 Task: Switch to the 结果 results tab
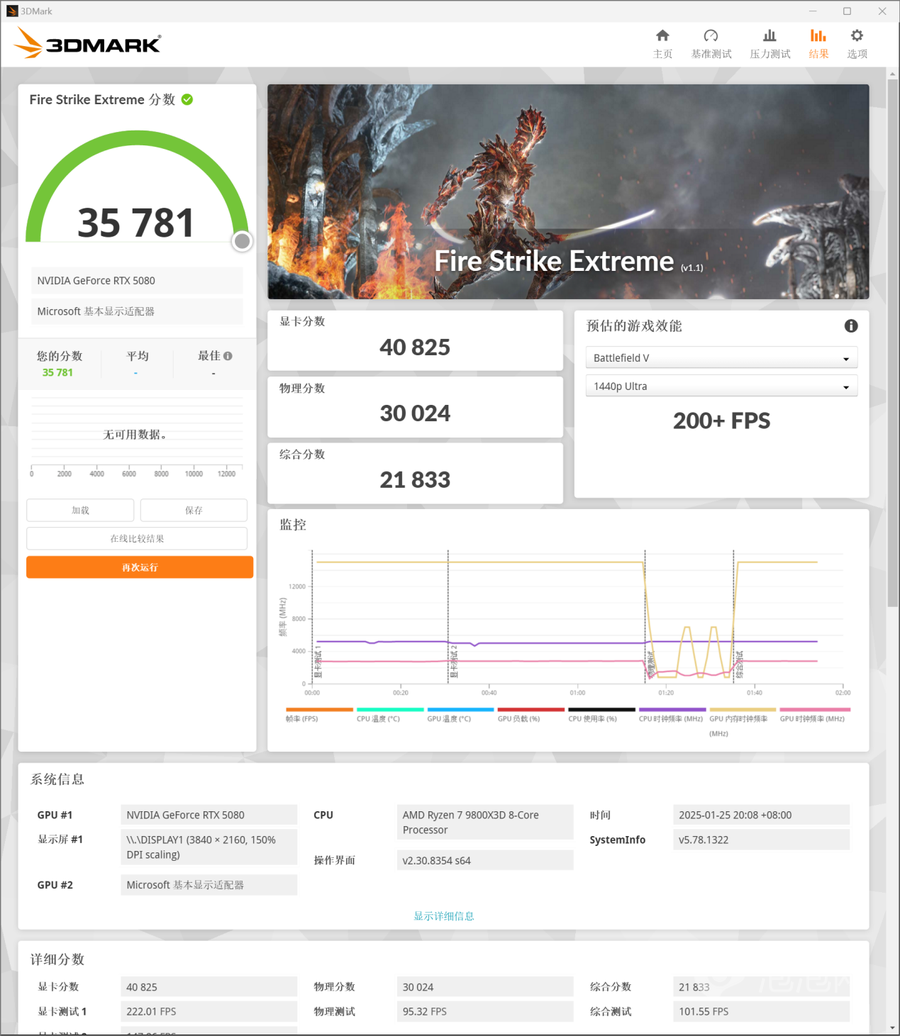tap(818, 43)
